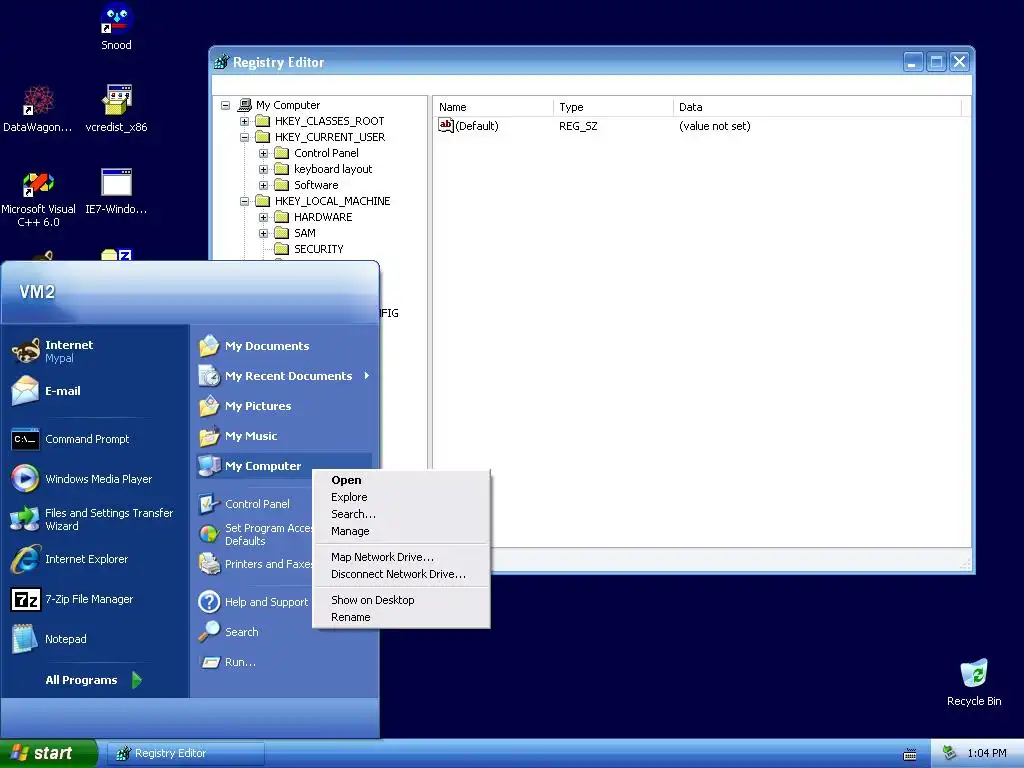Select (Default) value row
The height and width of the screenshot is (768, 1024).
pos(469,125)
